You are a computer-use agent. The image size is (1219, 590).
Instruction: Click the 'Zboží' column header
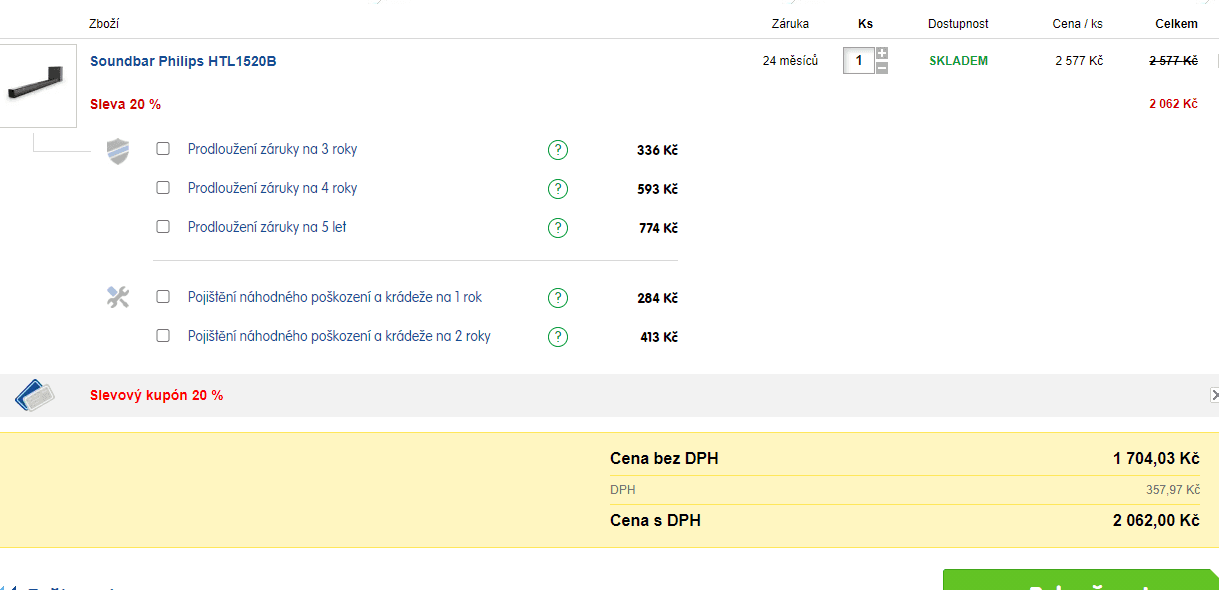104,24
